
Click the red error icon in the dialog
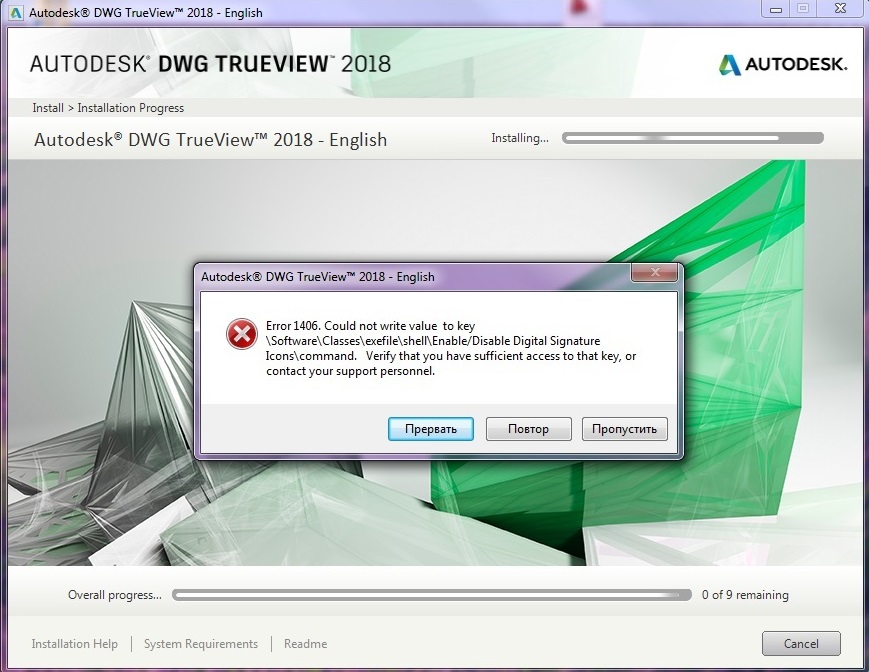242,334
